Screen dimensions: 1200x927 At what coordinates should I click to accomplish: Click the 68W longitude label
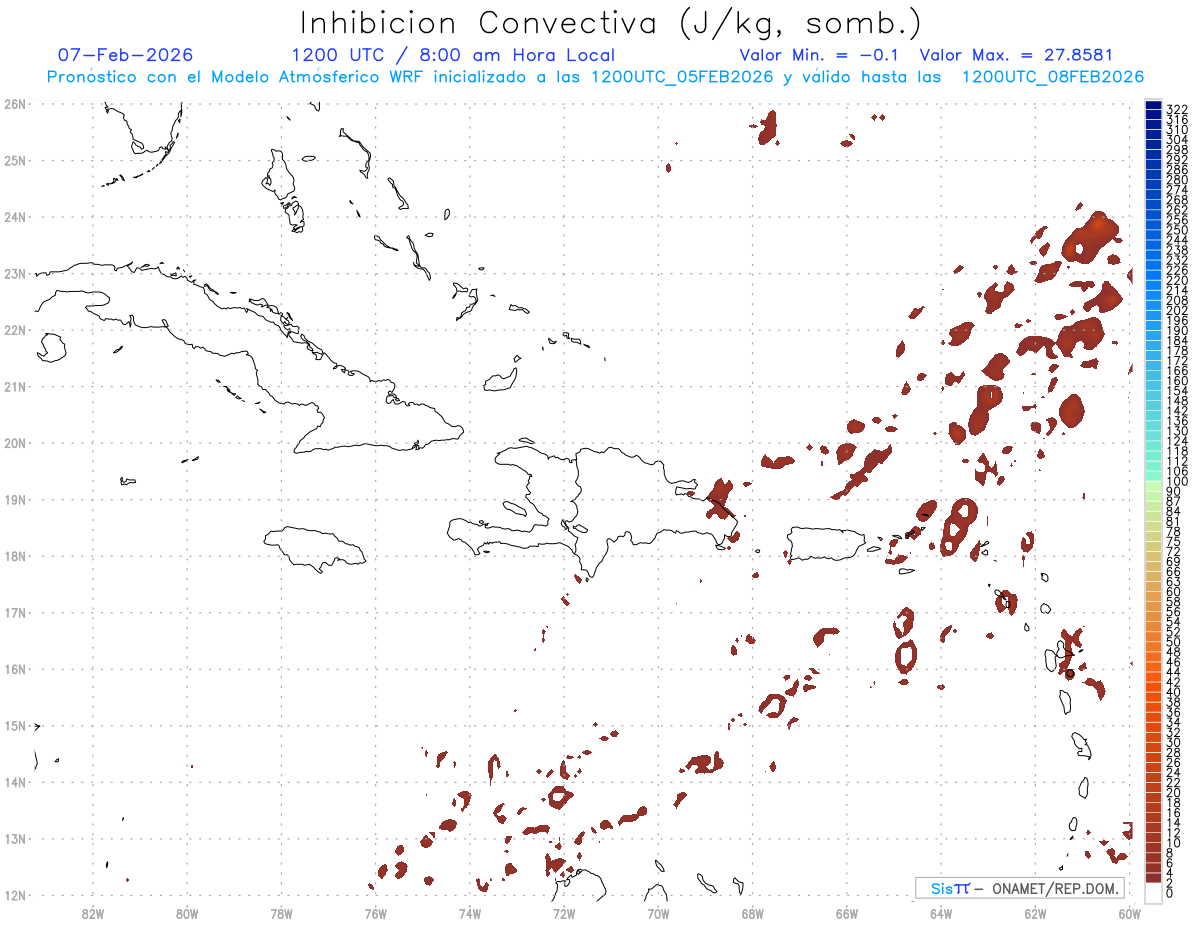753,913
